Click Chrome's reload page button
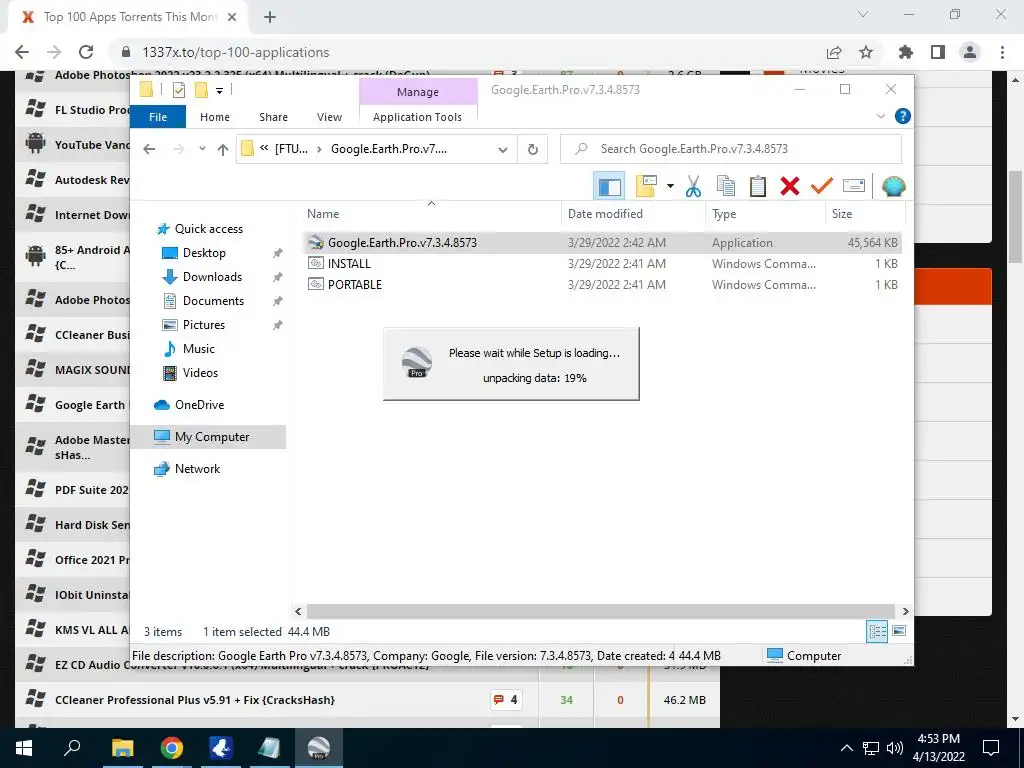The image size is (1024, 768). pos(86,52)
